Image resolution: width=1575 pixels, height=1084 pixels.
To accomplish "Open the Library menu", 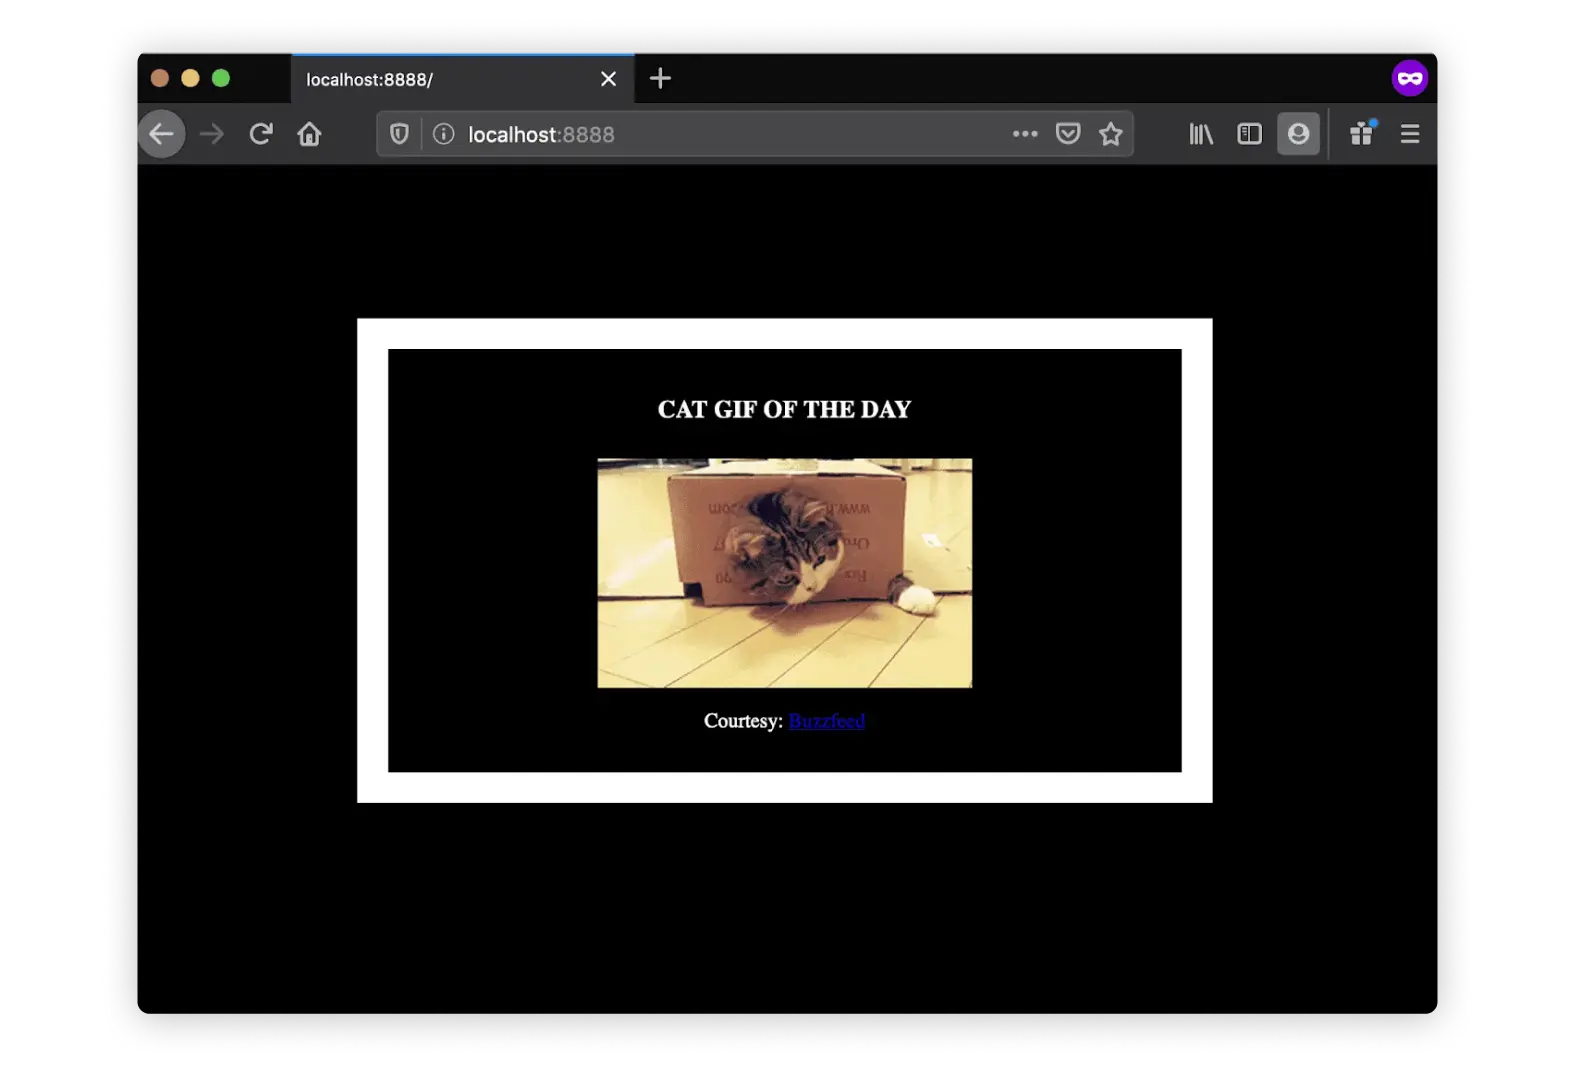I will coord(1201,134).
